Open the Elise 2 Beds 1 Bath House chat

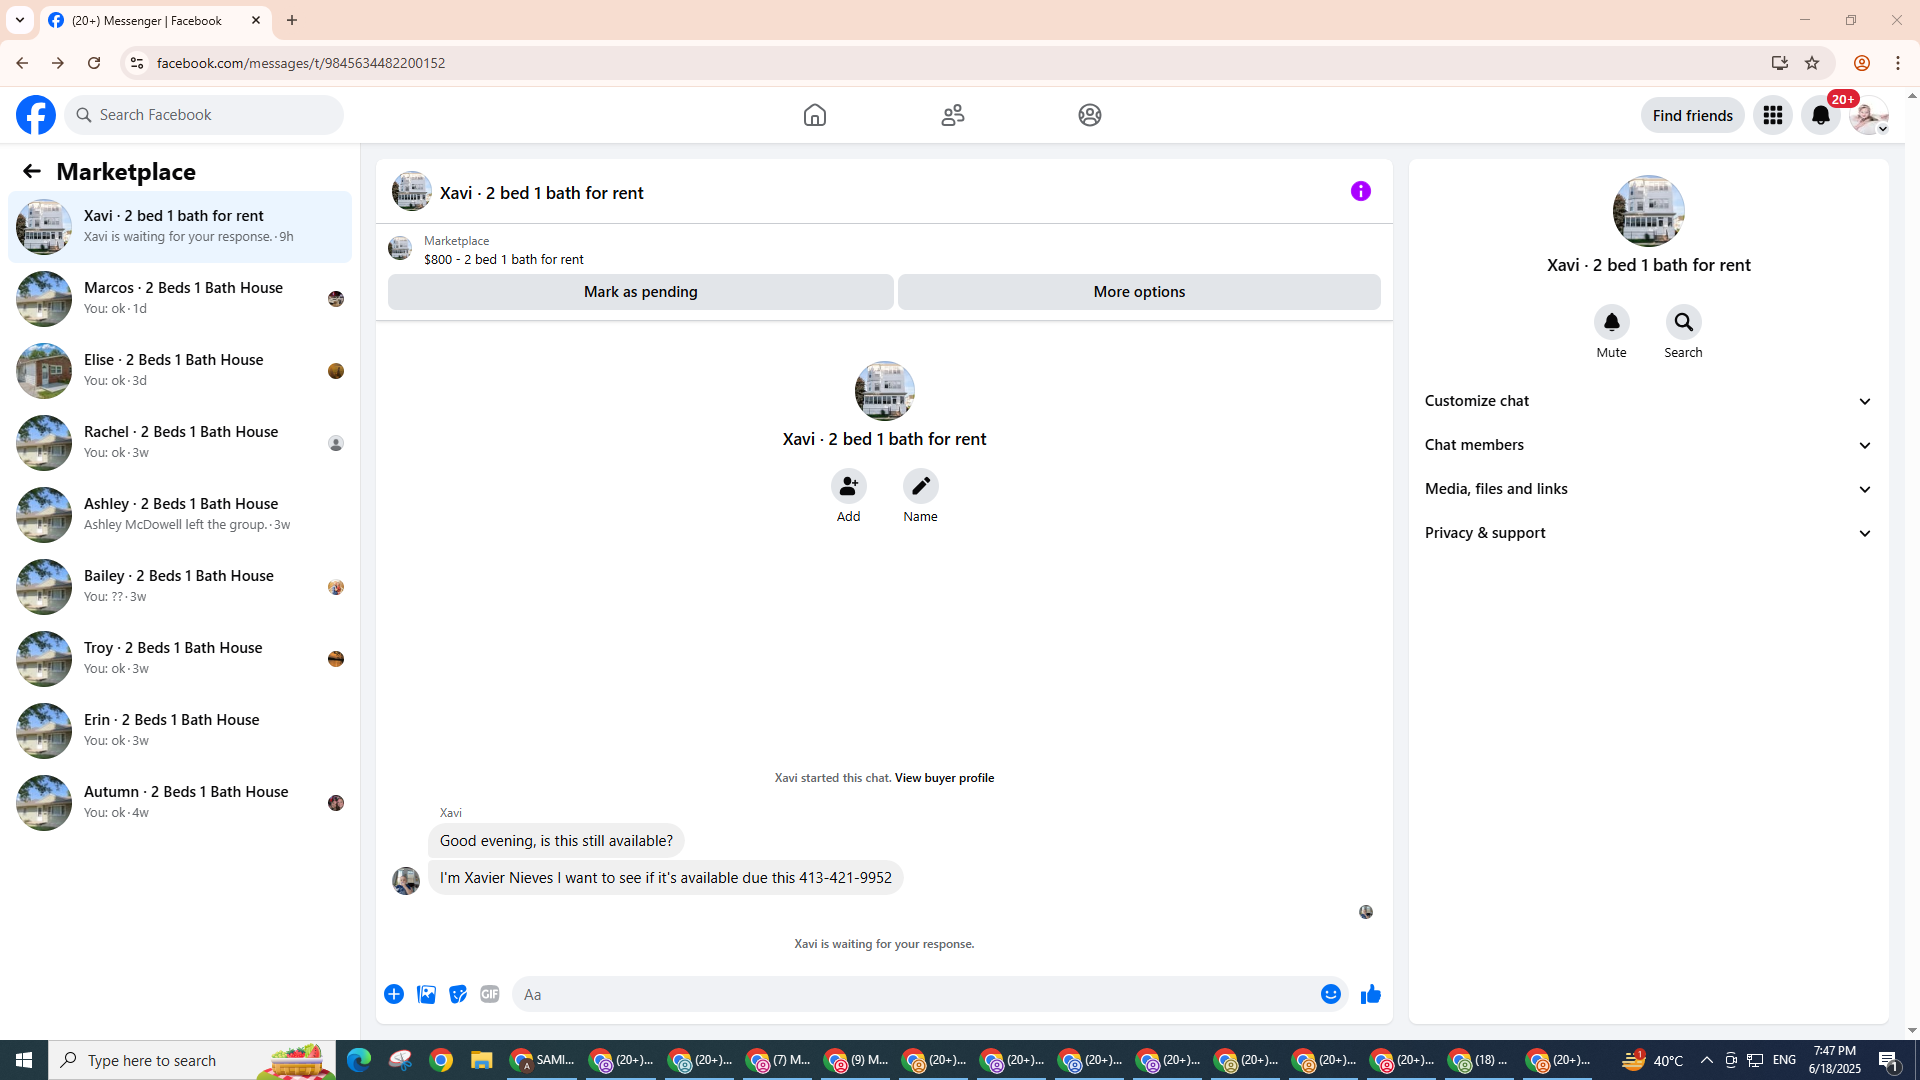pos(180,371)
